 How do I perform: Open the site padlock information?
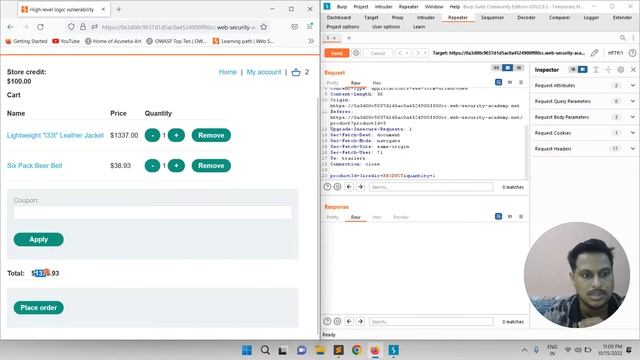83,27
